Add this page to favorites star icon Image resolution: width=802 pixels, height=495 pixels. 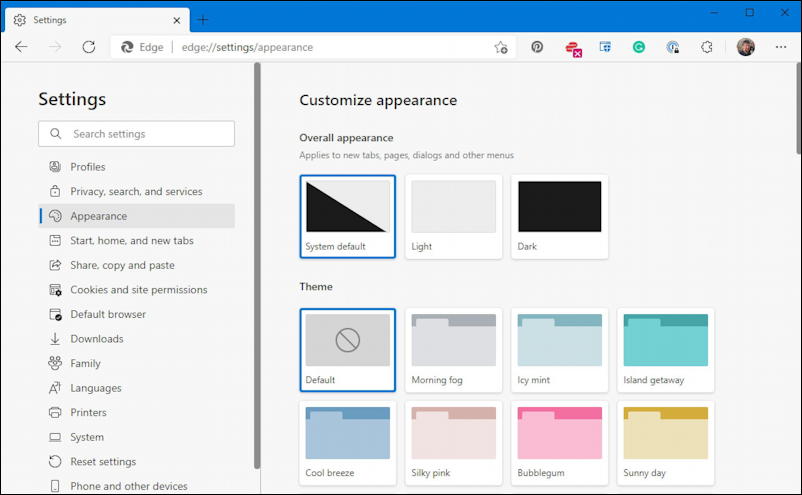coord(501,47)
